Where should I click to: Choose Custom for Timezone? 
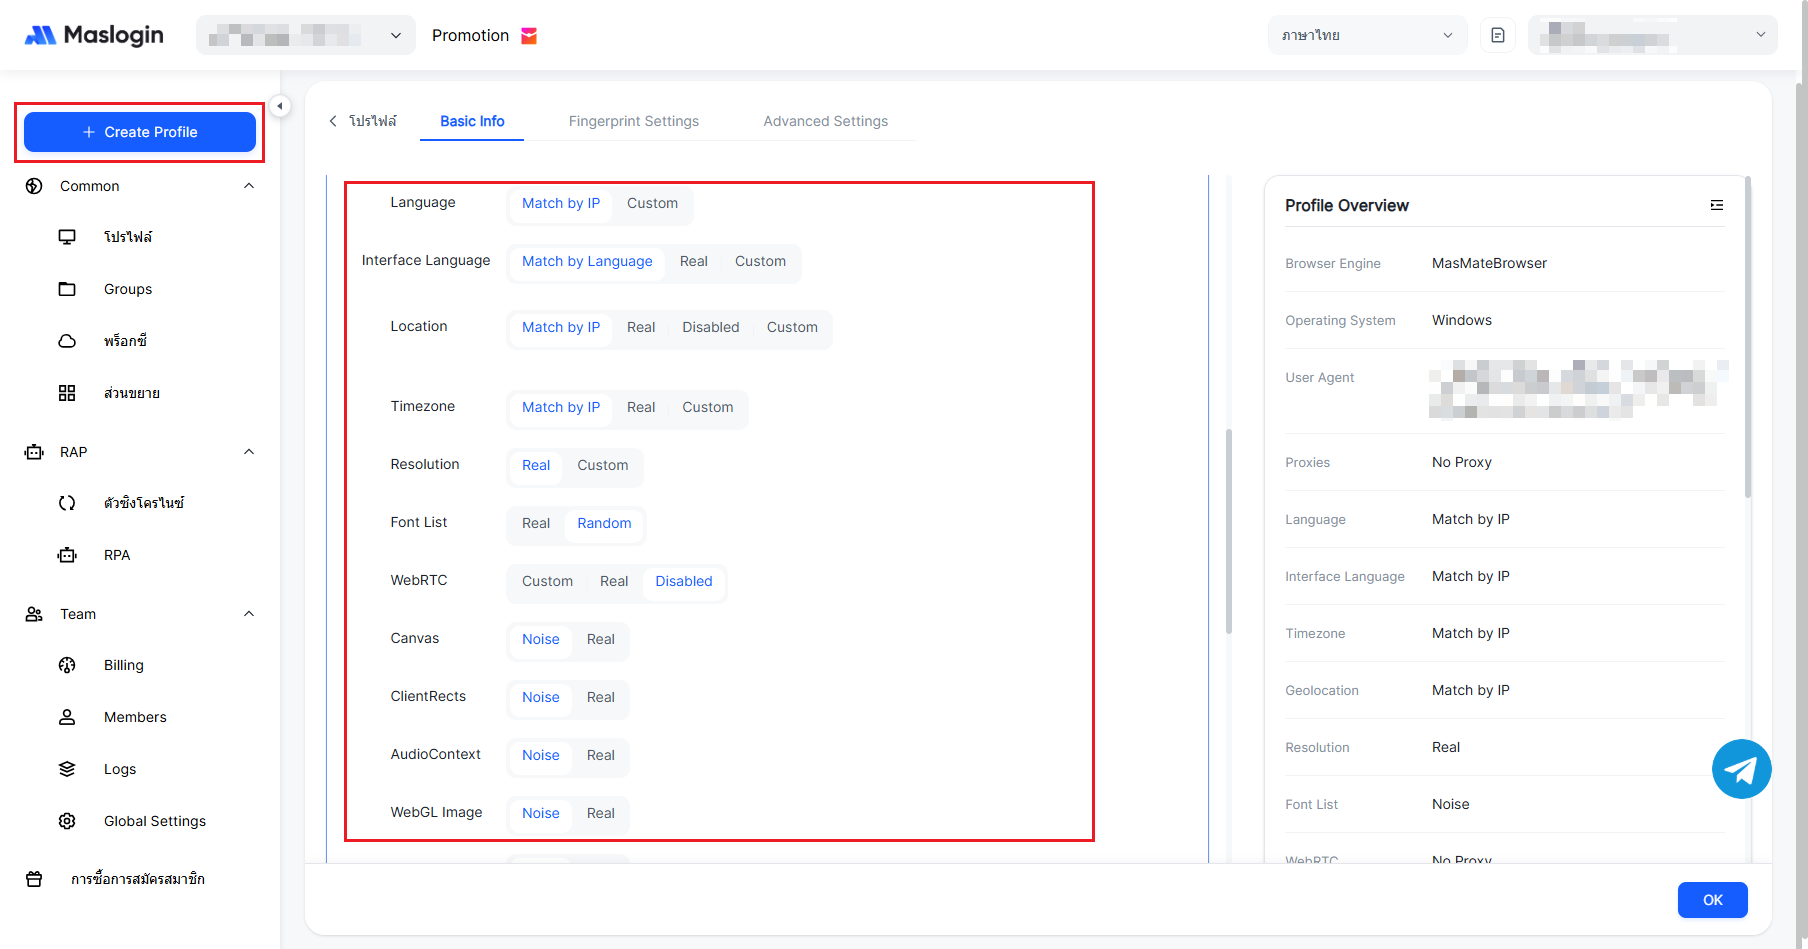point(707,407)
